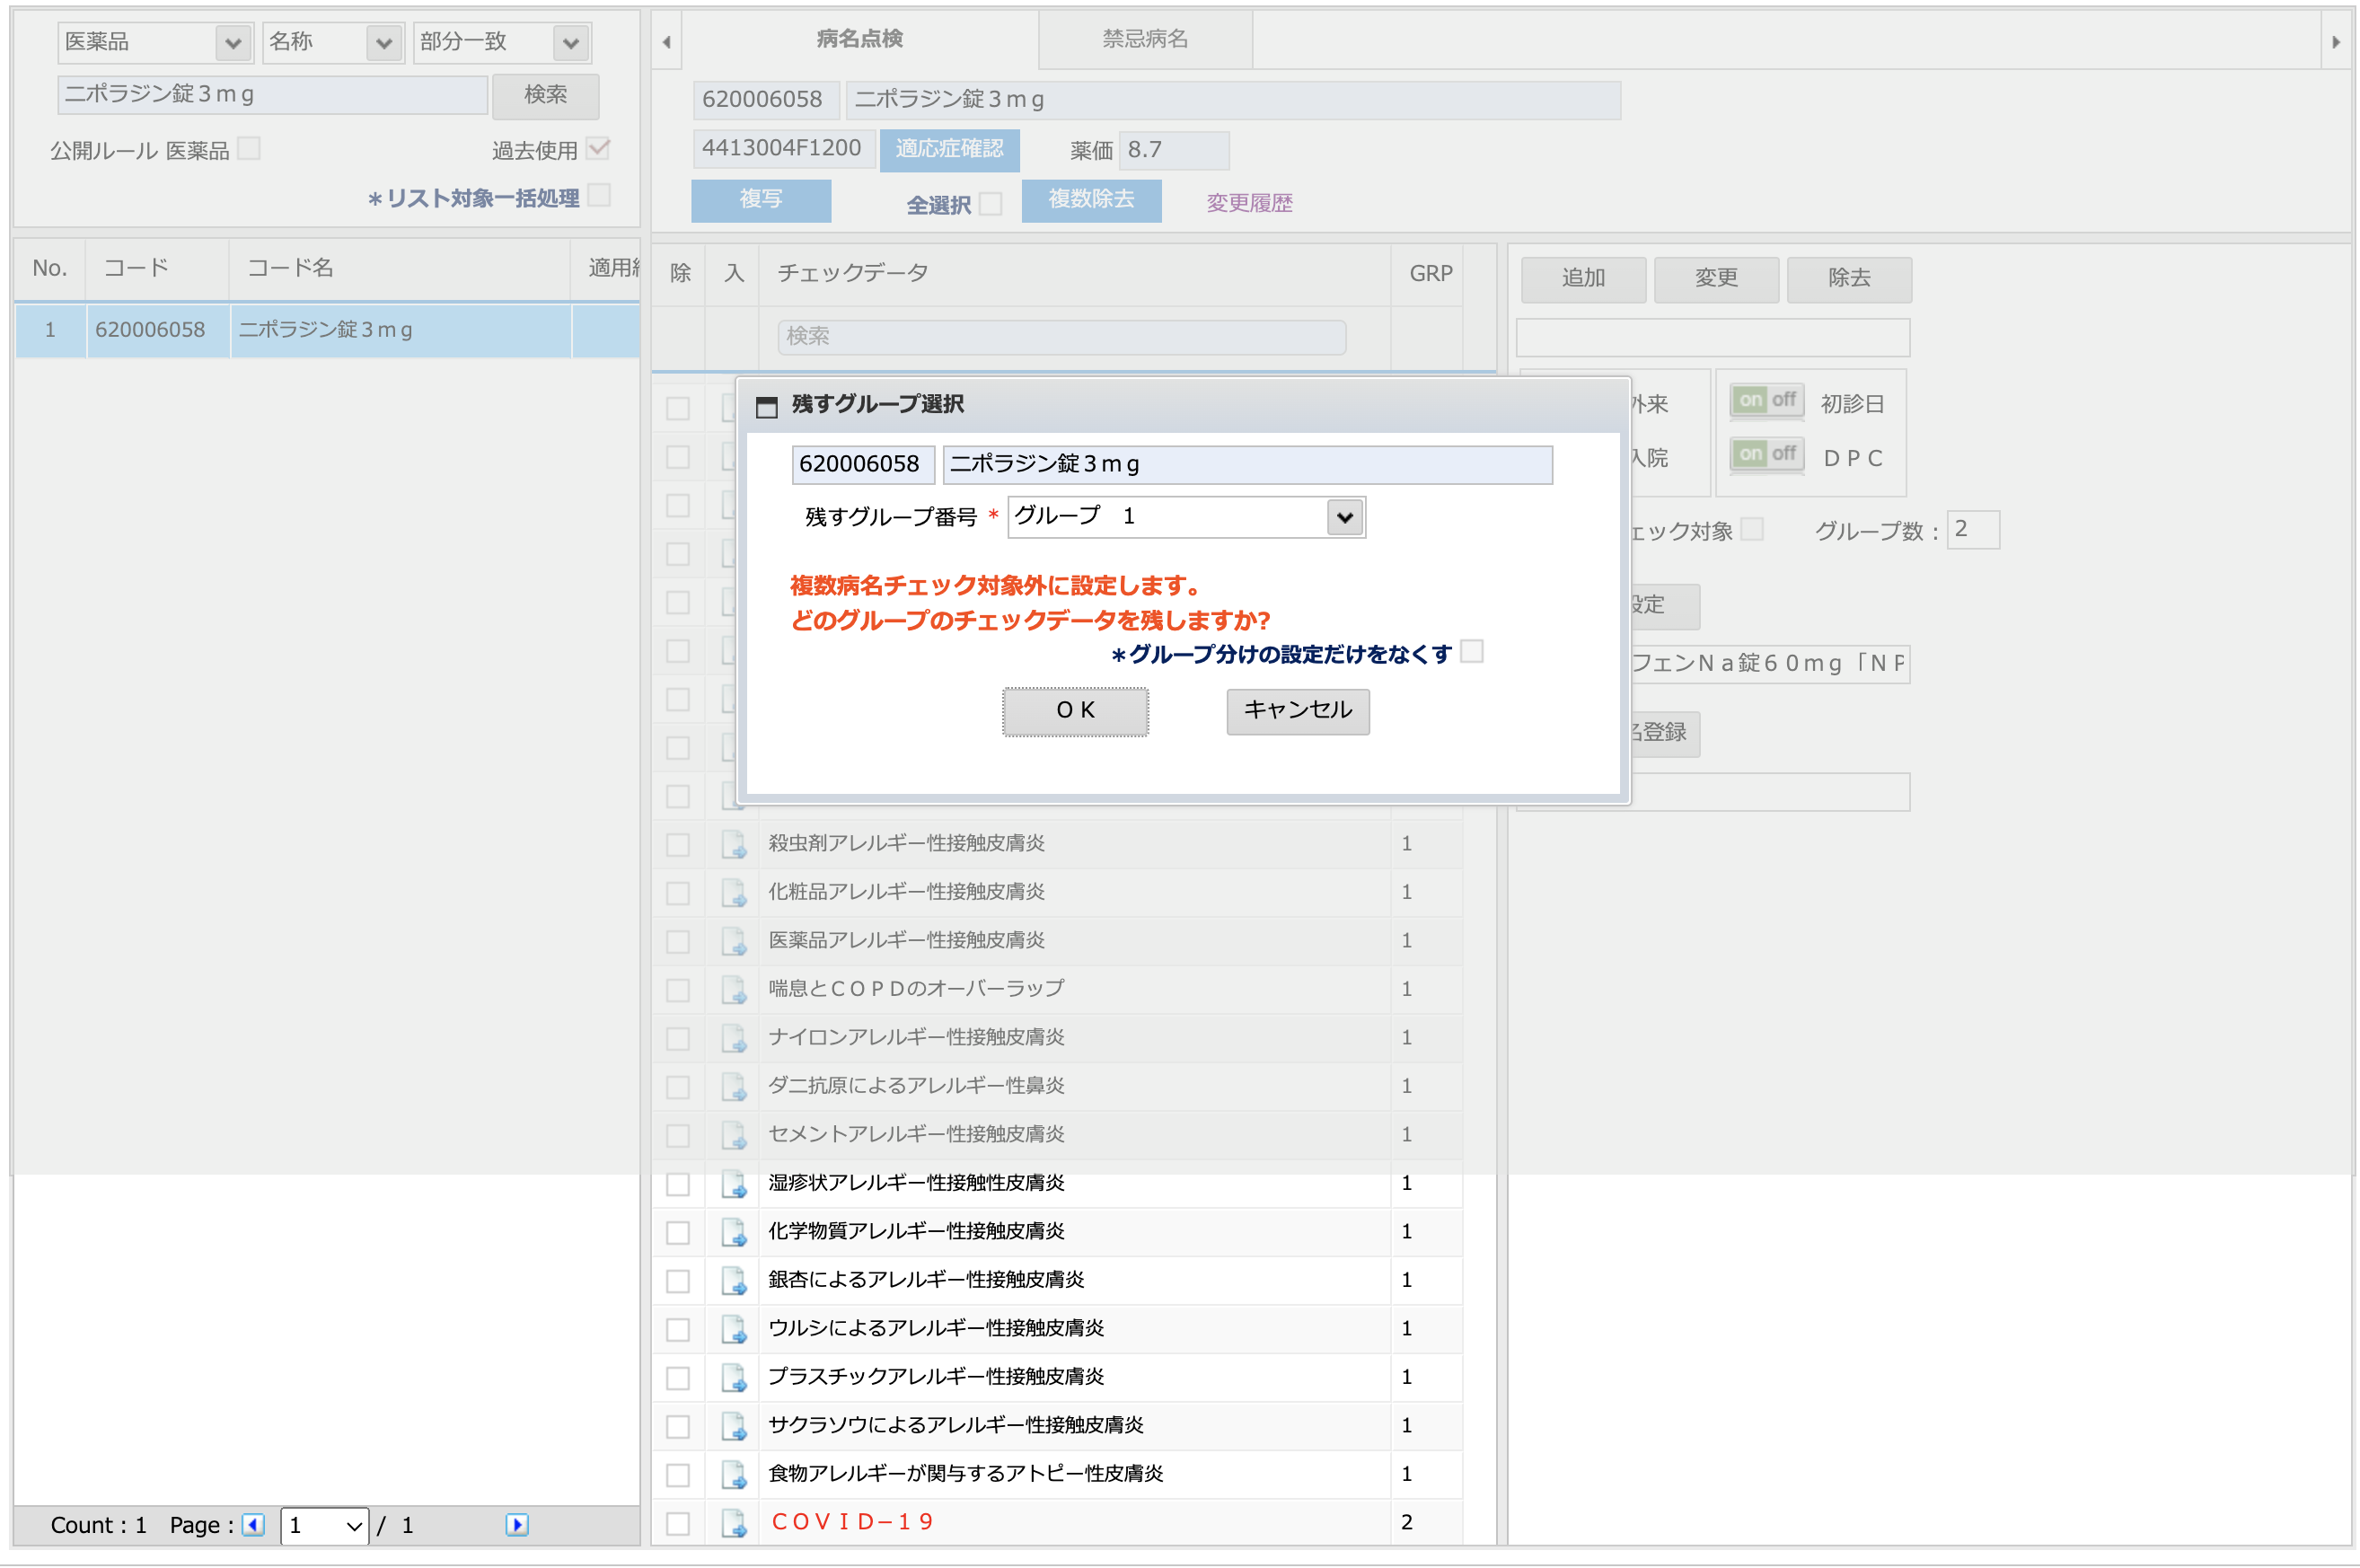Image resolution: width=2360 pixels, height=1568 pixels.
Task: Select row 1 ニポラジン錠3mg in the list
Action: click(x=327, y=330)
